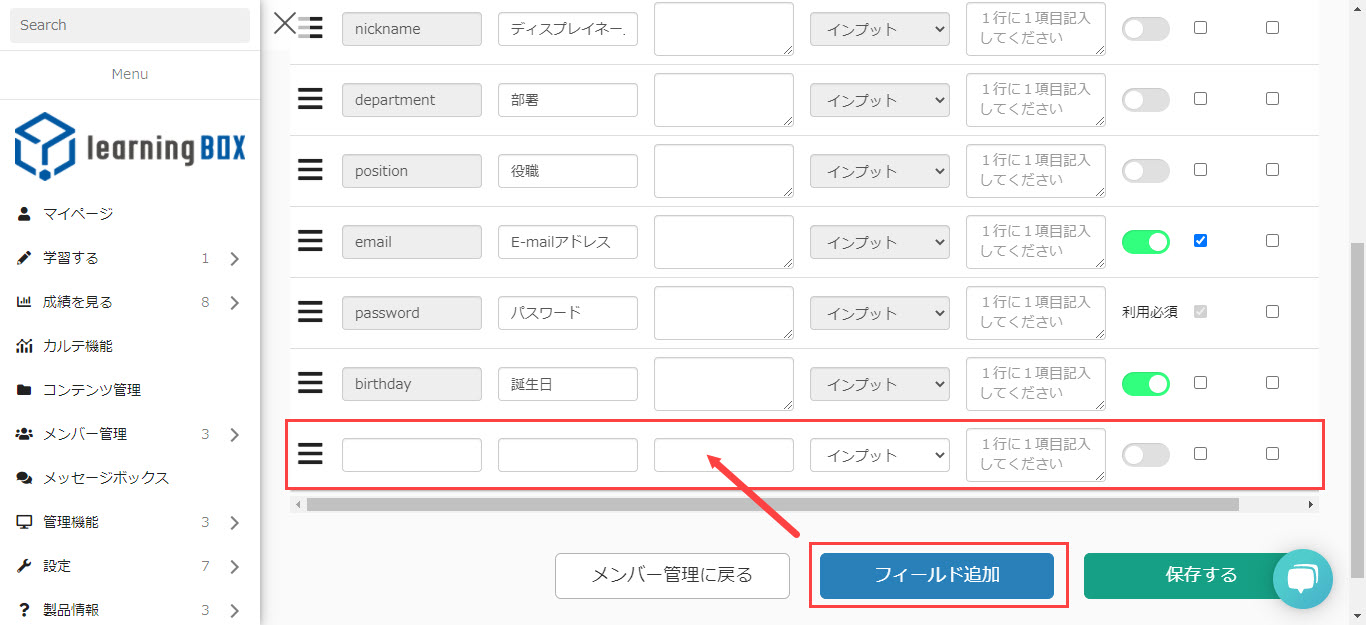
Task: Open the input type dropdown for nickname
Action: pos(879,29)
